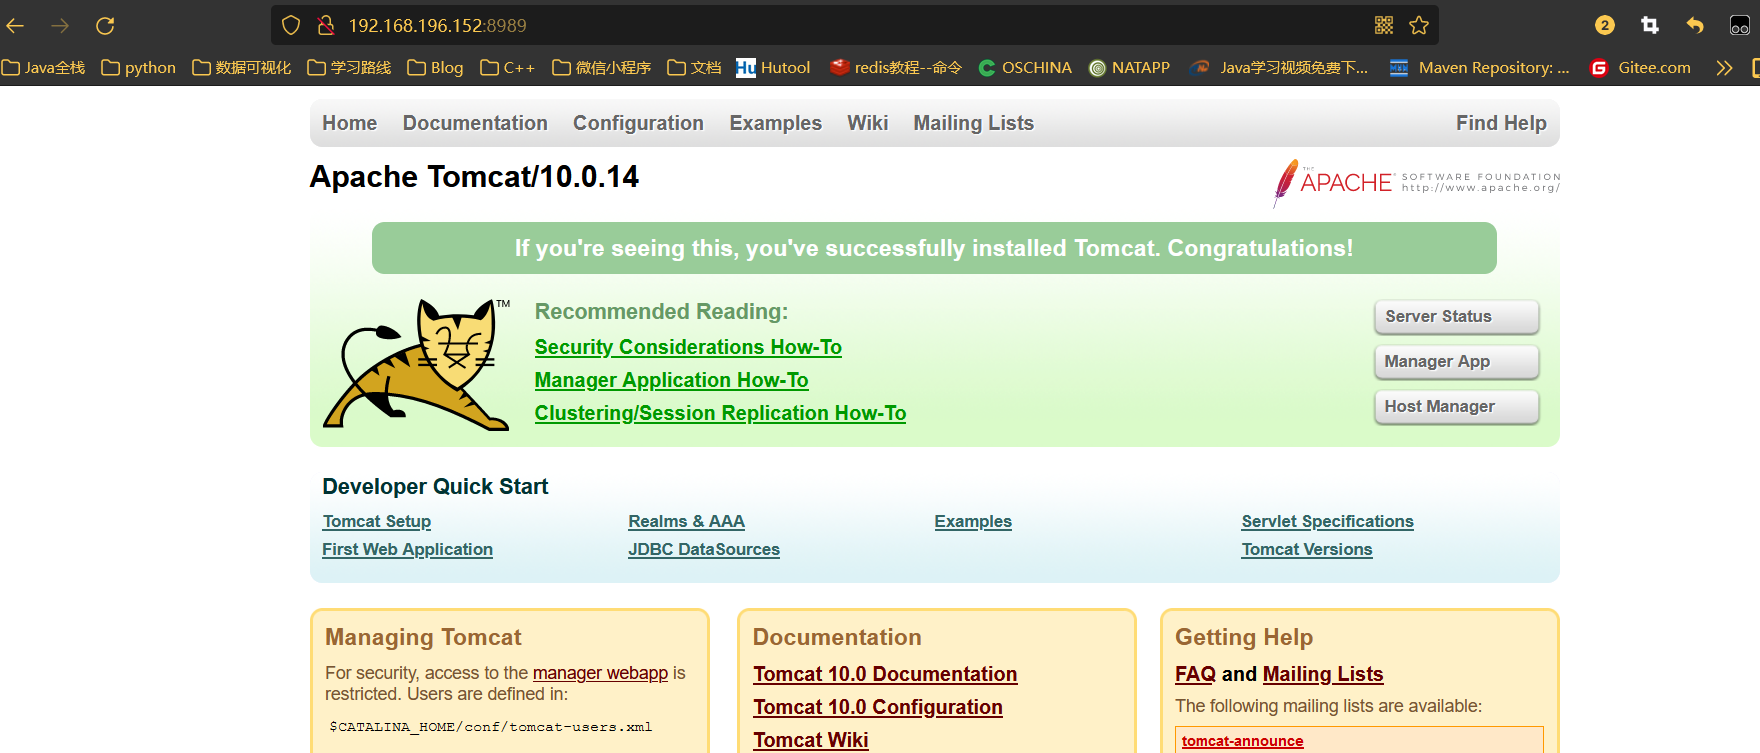Click the crop screenshot icon

[1650, 25]
